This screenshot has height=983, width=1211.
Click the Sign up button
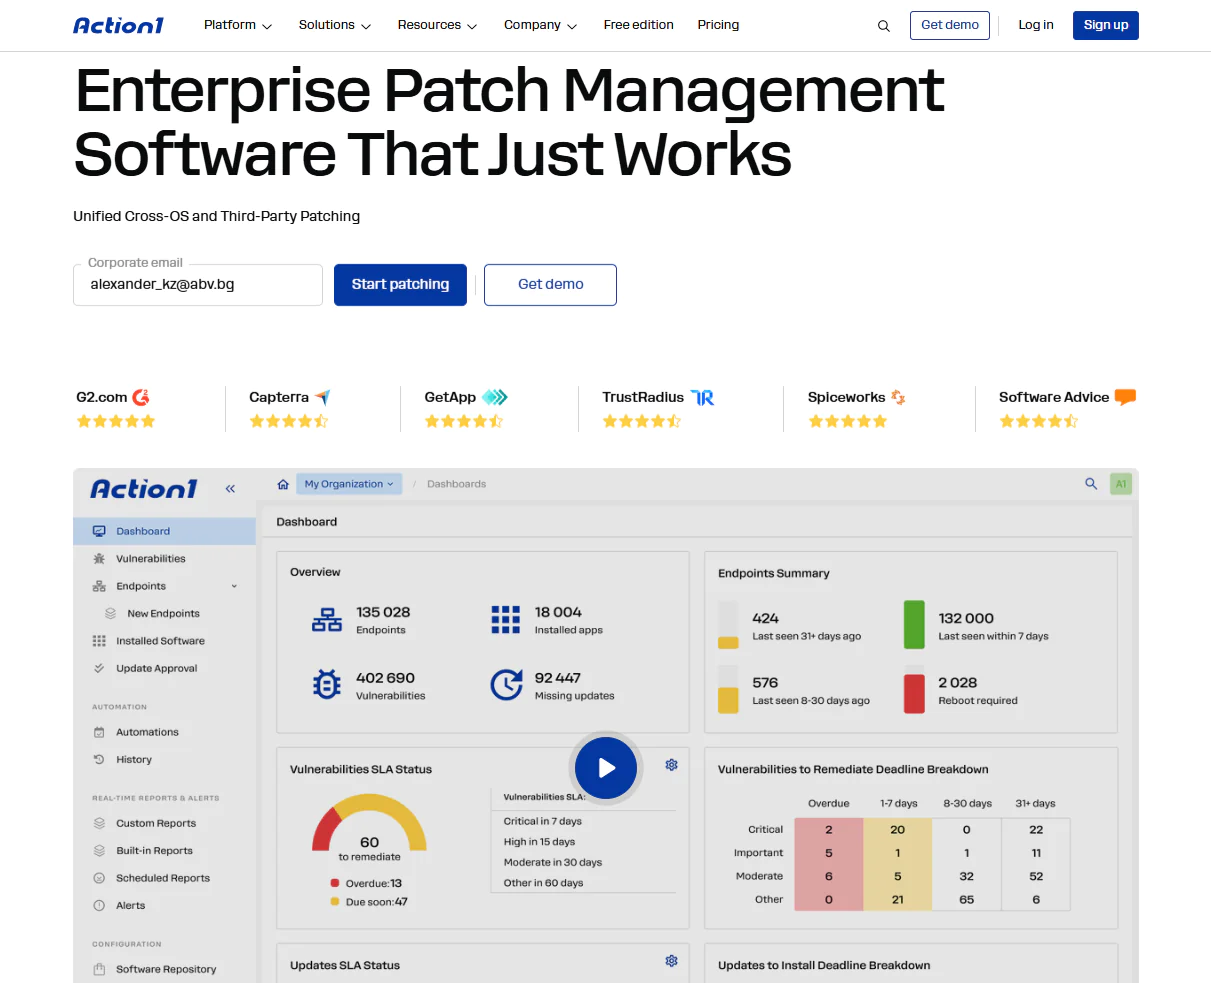pos(1106,25)
